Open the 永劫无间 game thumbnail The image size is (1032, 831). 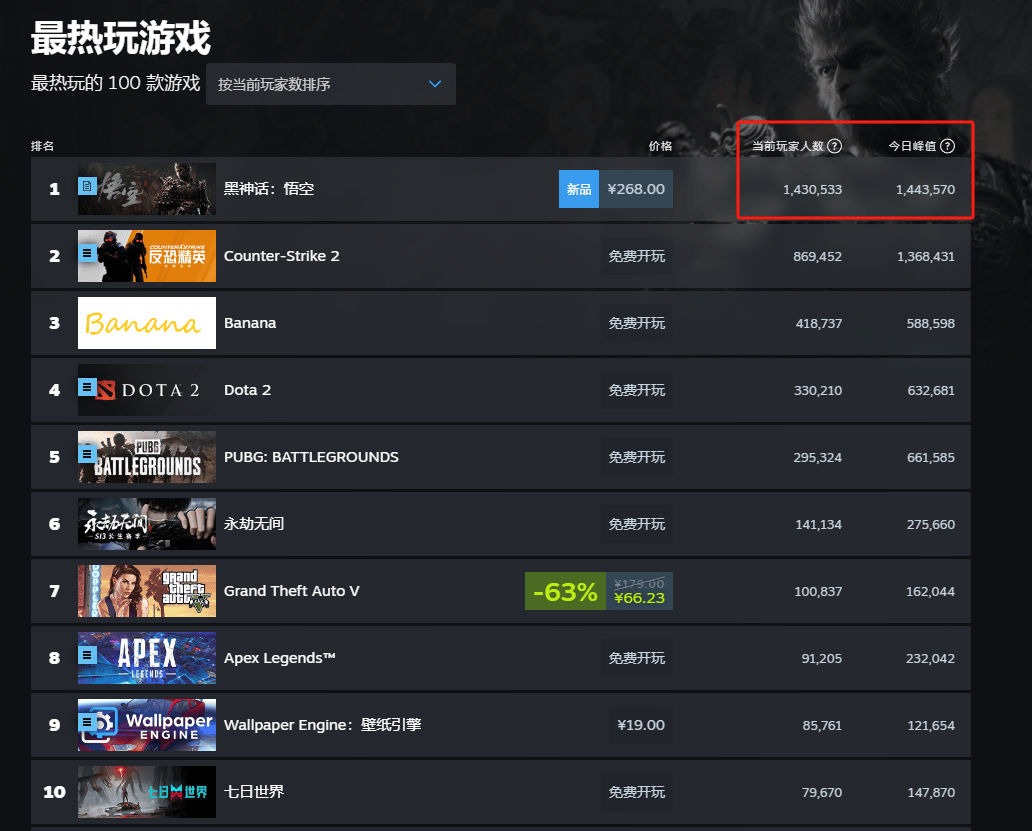147,524
